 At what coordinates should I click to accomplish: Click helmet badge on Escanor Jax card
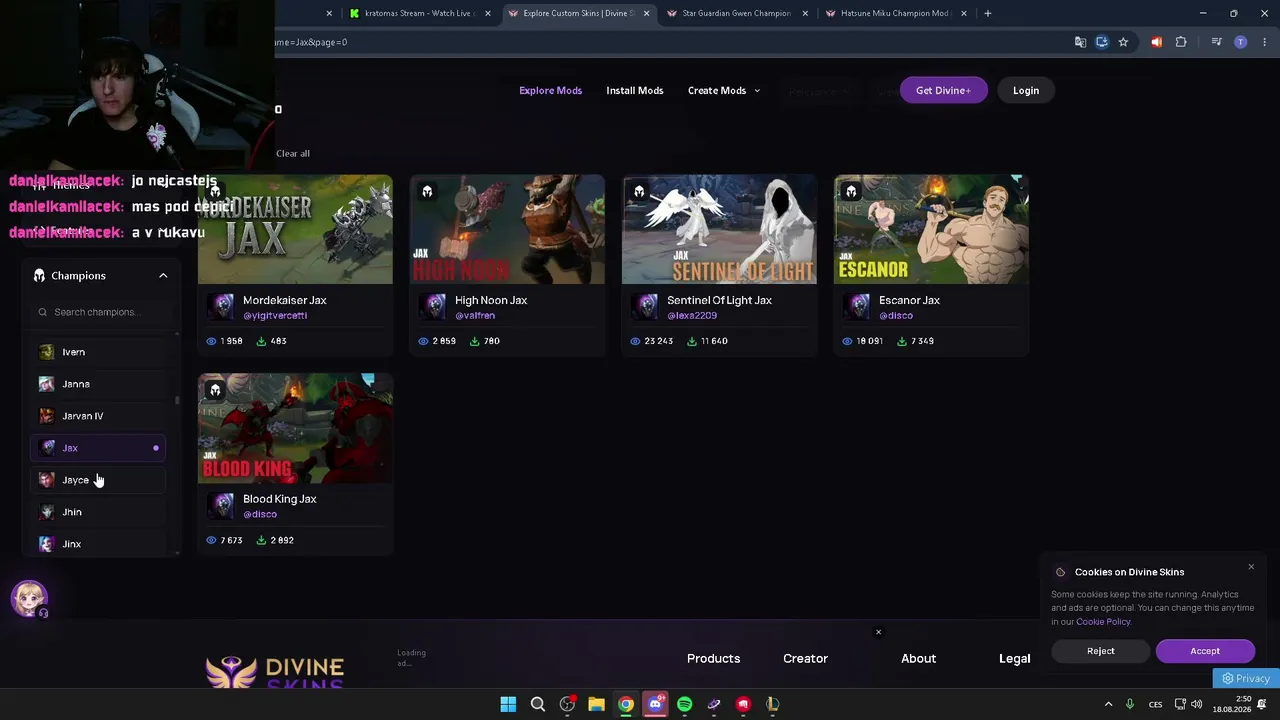click(851, 192)
